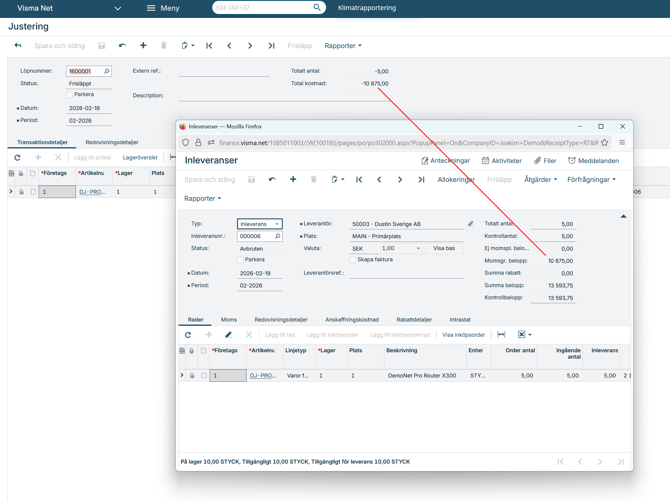Viewport: 670px width, 501px height.
Task: Undo changes in Inleveranser toolbar
Action: 272,180
